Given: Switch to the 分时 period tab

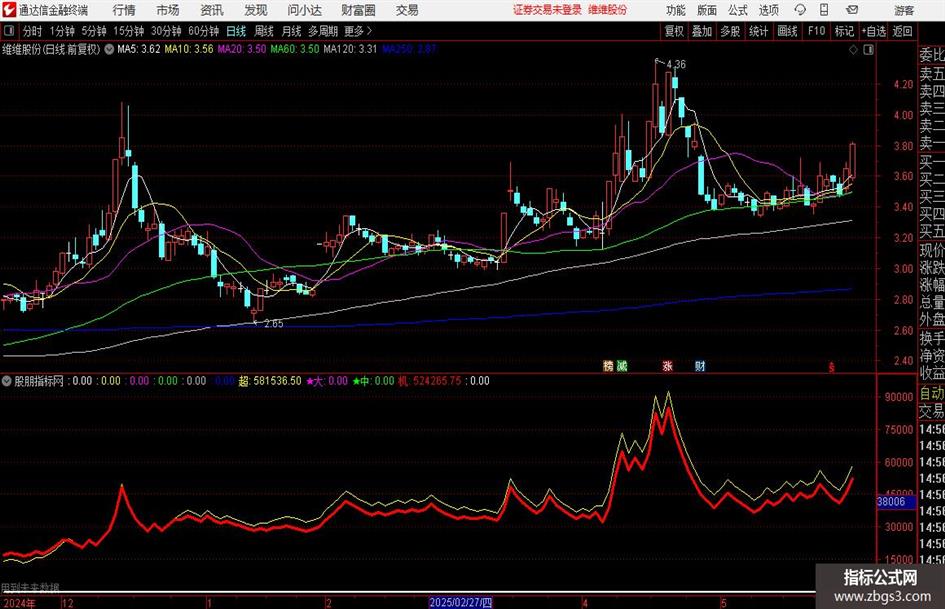Looking at the screenshot, I should 33,31.
